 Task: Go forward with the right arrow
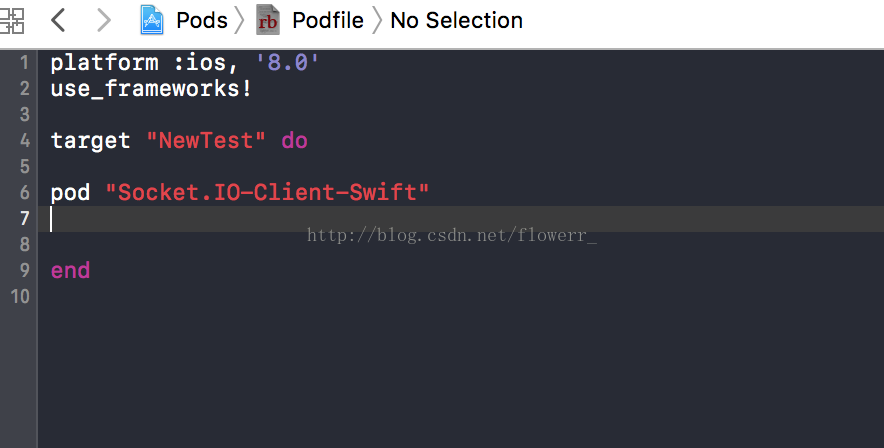pos(104,21)
